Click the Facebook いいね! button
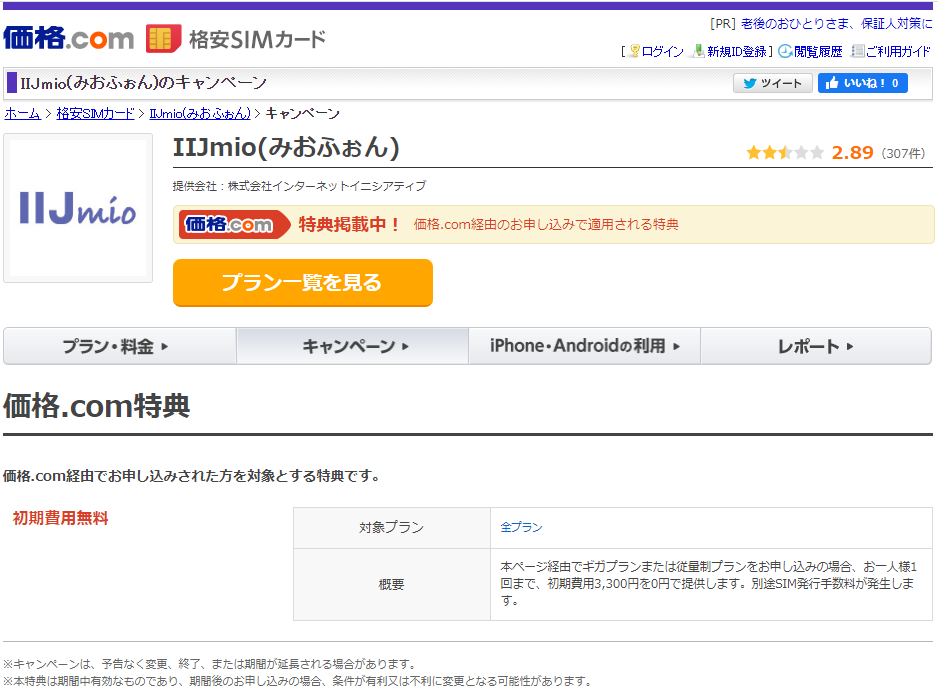The image size is (938, 700). [863, 83]
